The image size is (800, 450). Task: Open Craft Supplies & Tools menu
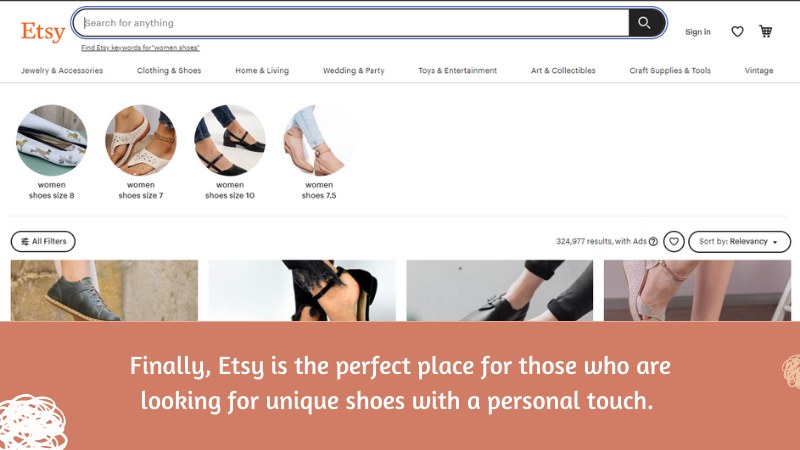[x=670, y=70]
